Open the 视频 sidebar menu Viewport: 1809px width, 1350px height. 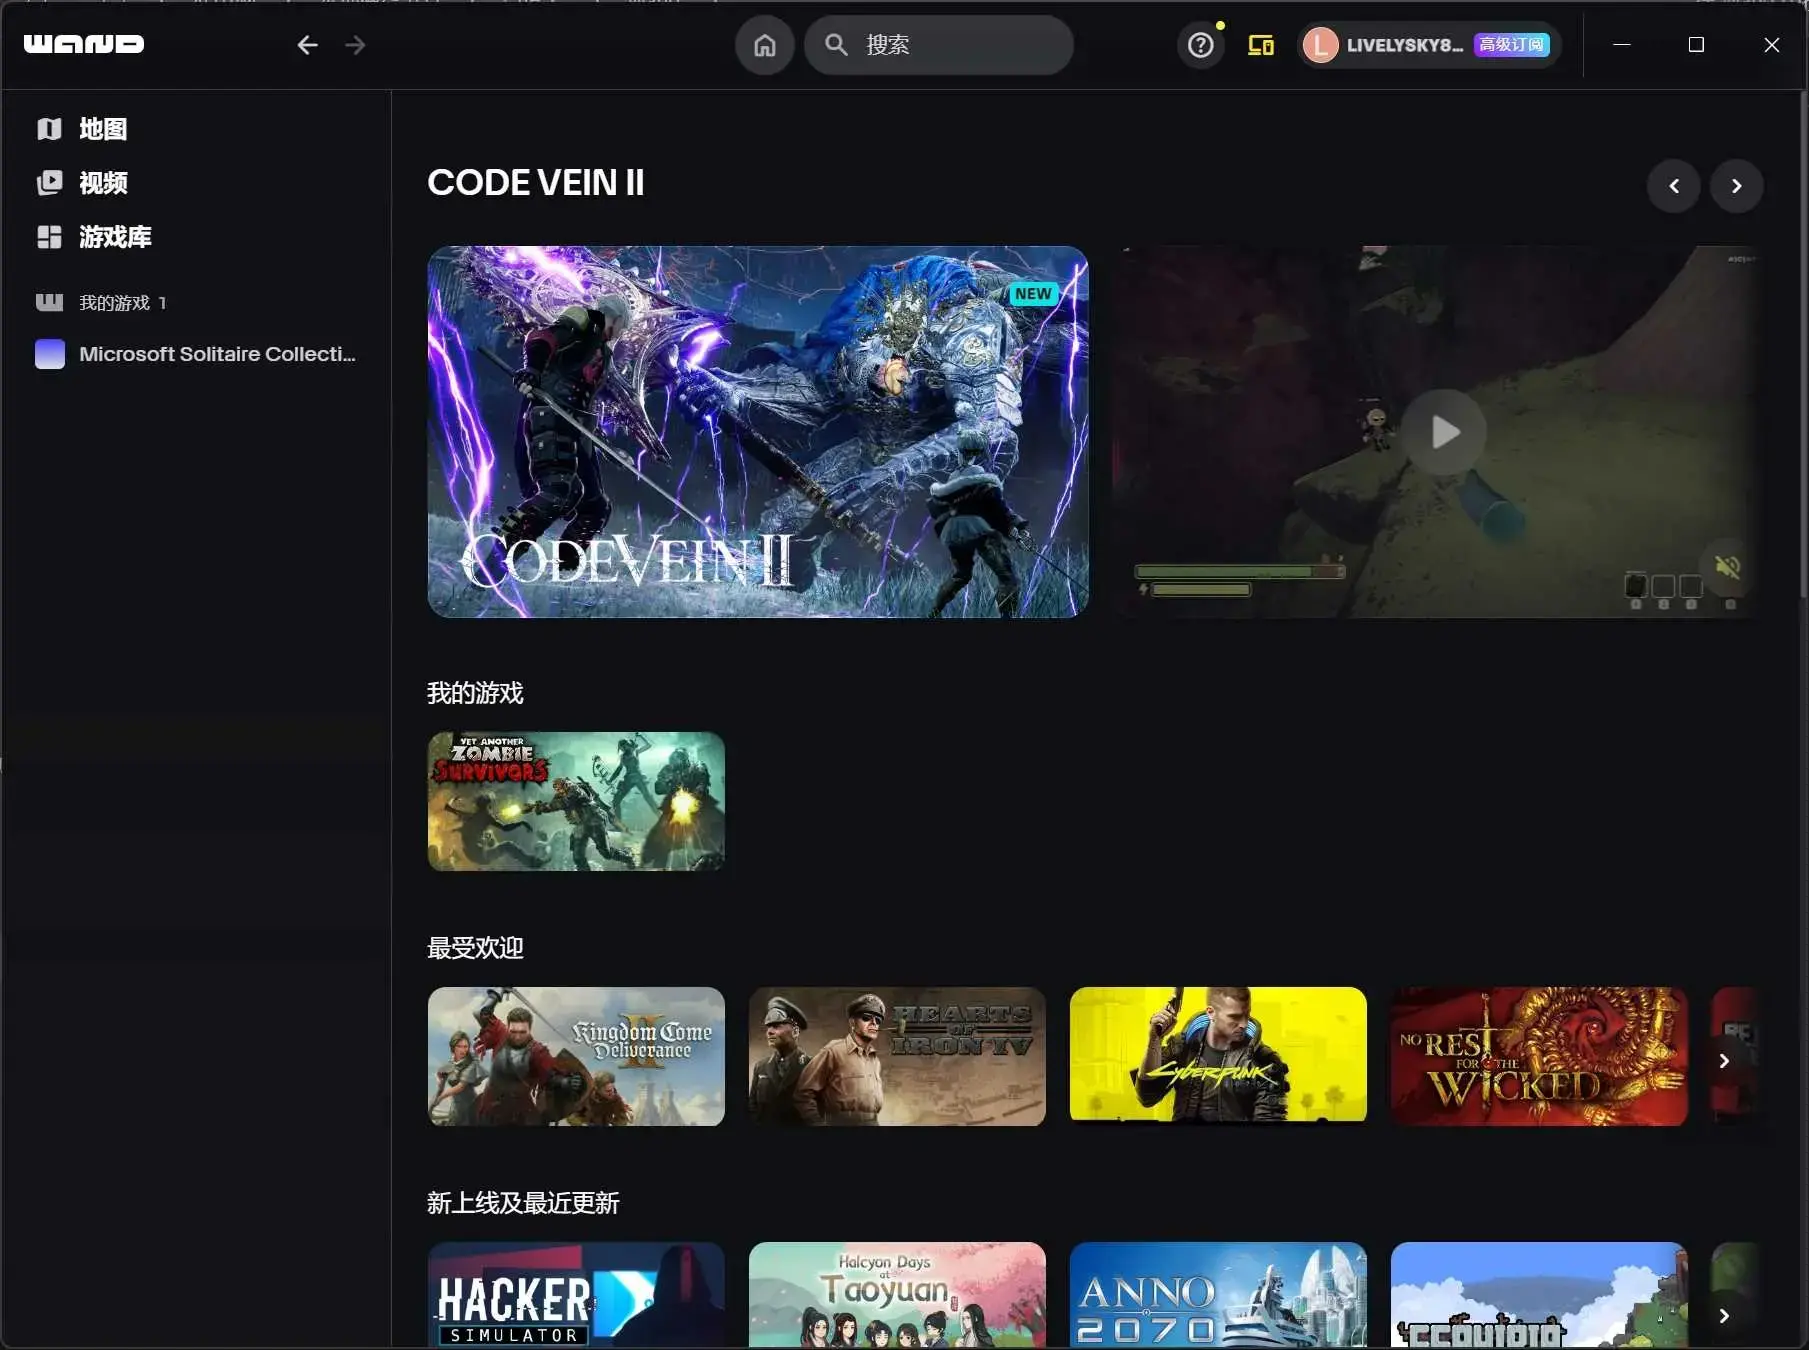pos(102,183)
